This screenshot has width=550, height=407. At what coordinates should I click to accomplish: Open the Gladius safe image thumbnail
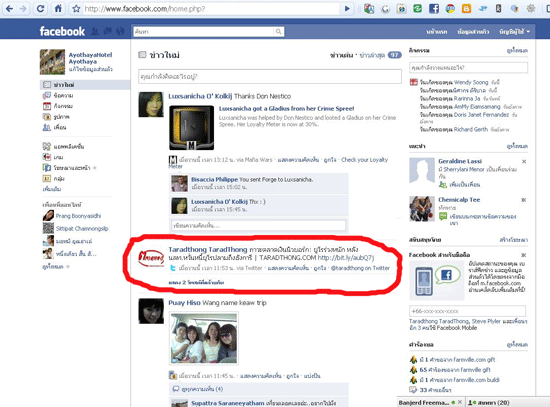[192, 128]
